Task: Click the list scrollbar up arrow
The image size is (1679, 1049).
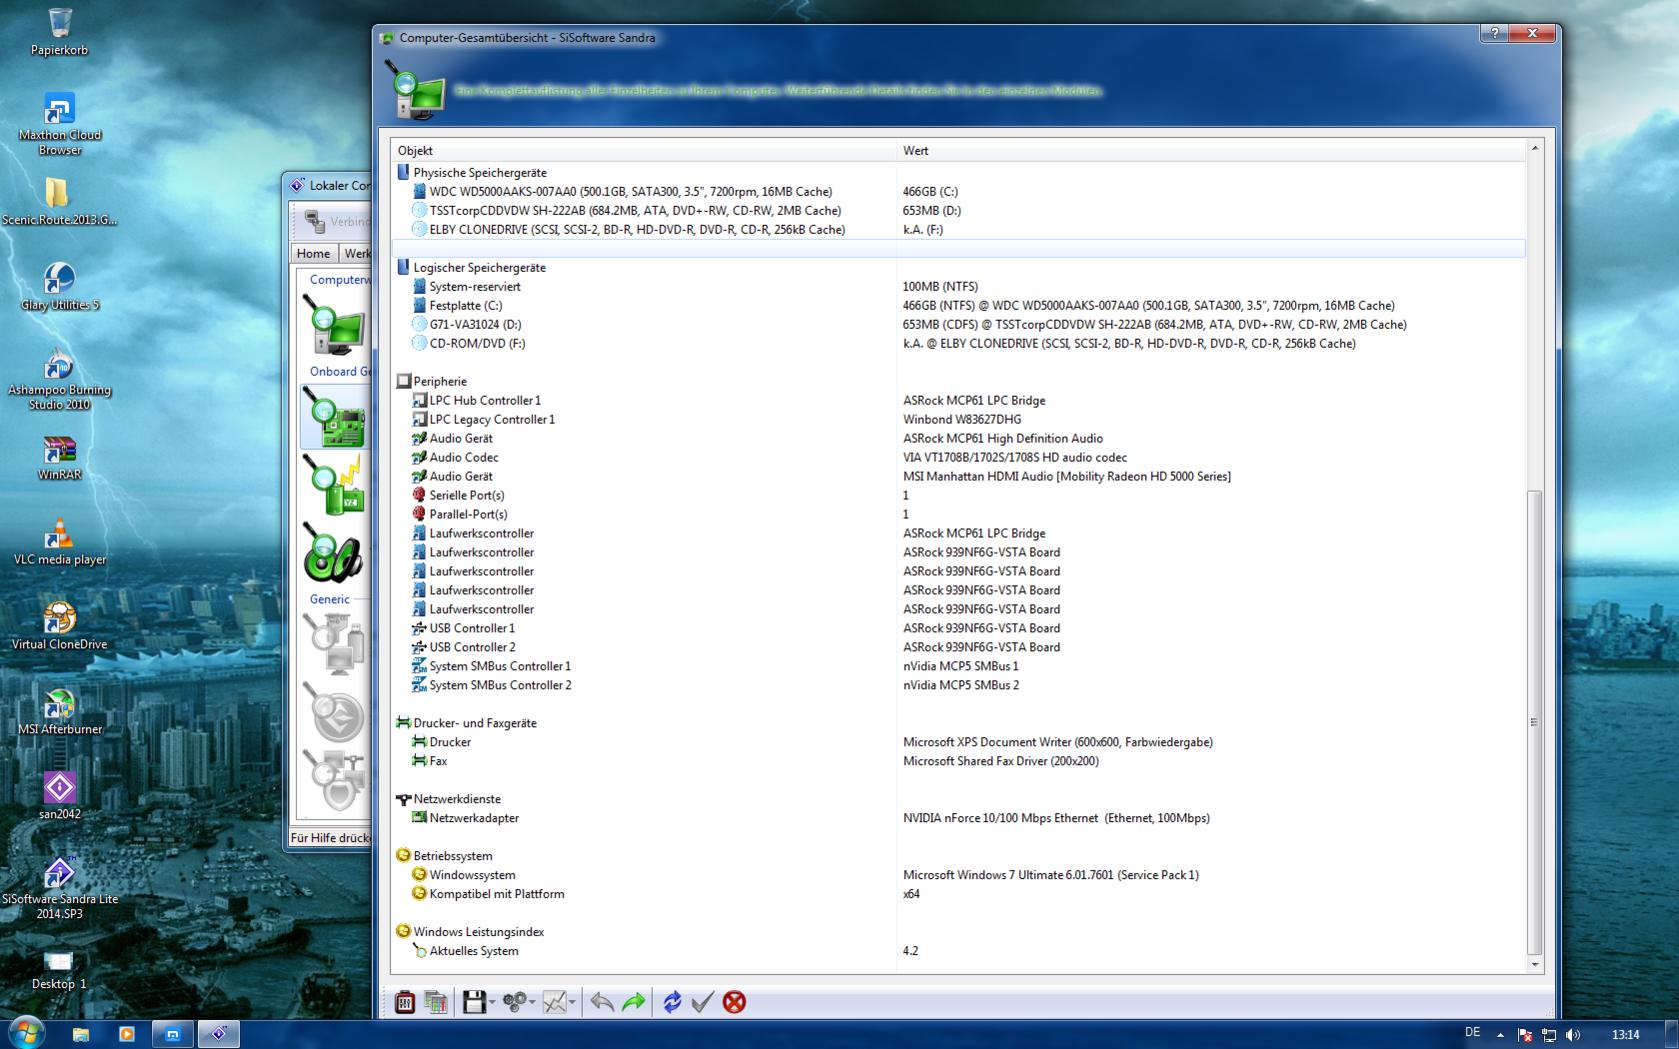Action: pos(1535,149)
